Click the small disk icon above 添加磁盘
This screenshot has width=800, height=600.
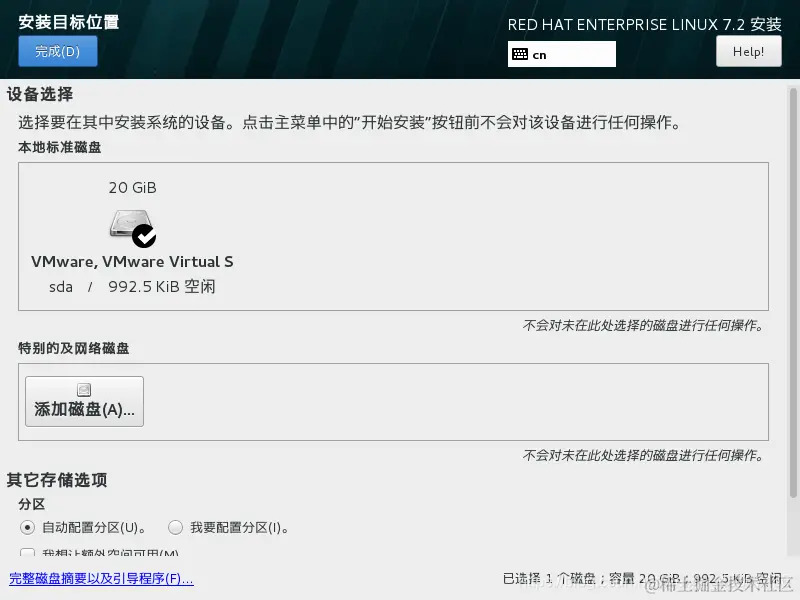tap(84, 390)
